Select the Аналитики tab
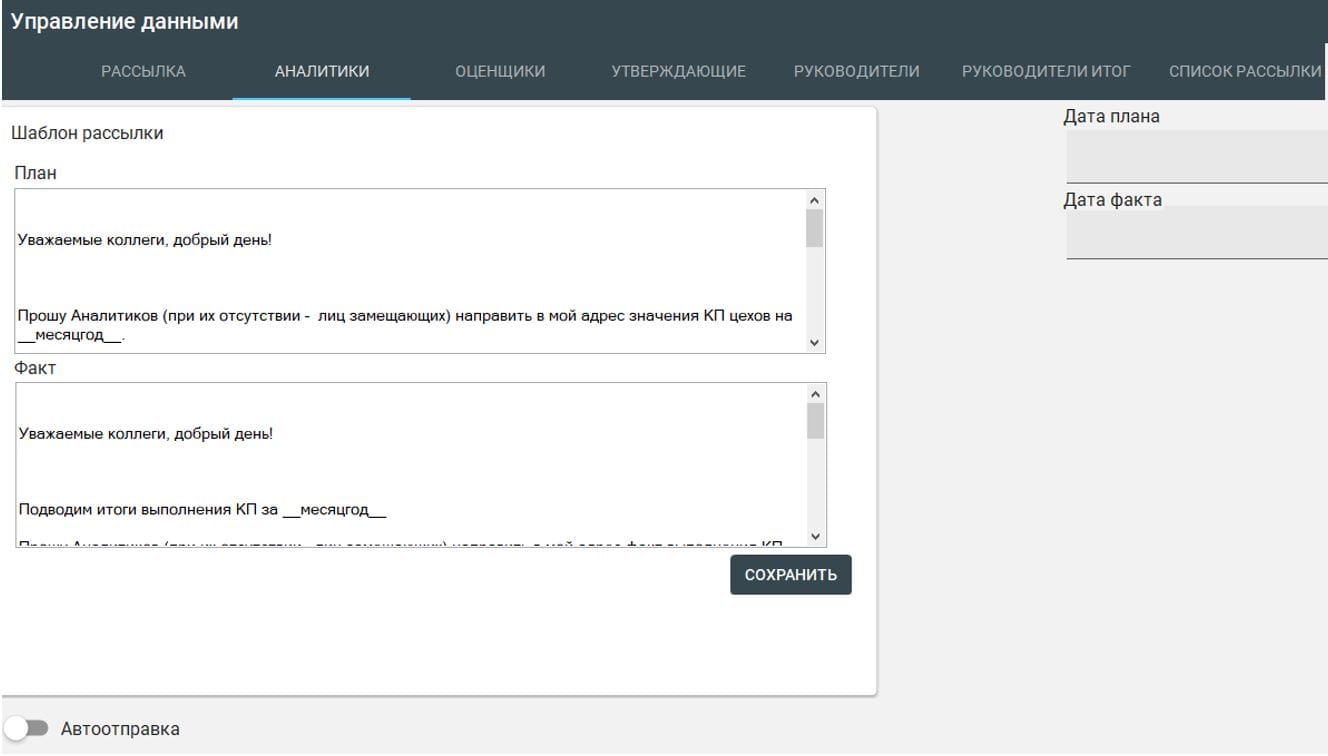The height and width of the screenshot is (756, 1328). [321, 71]
